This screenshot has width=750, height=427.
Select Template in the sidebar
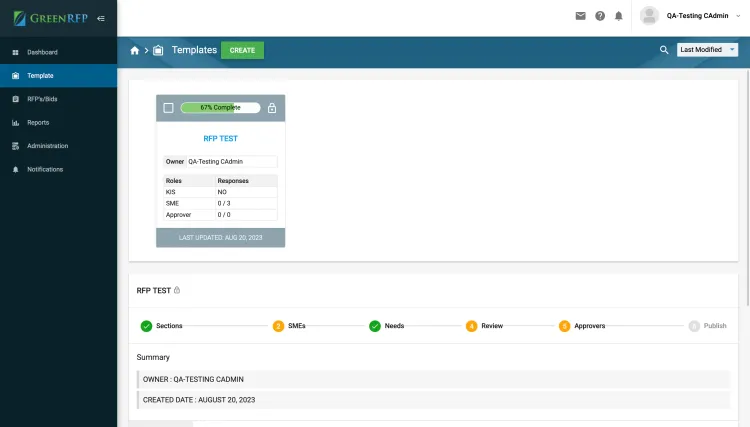pos(58,76)
